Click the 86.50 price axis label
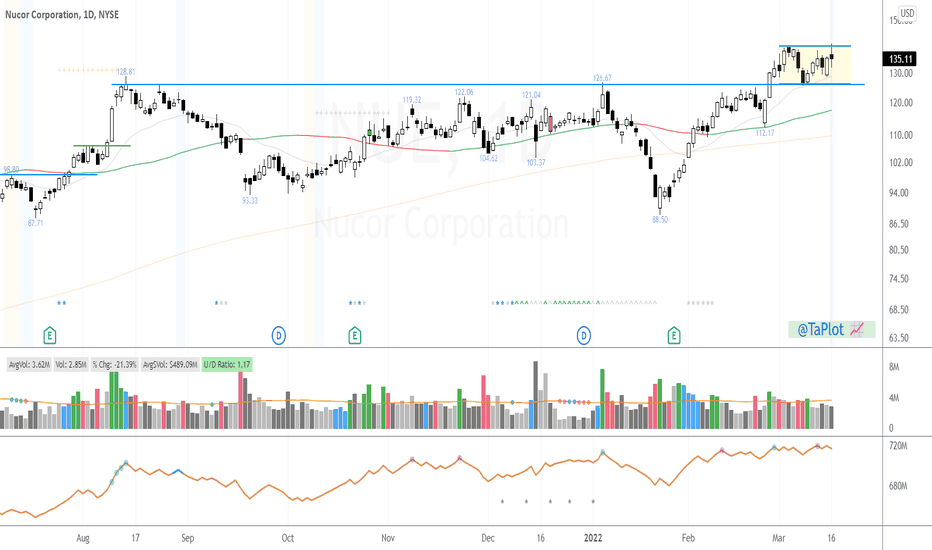 pos(899,224)
